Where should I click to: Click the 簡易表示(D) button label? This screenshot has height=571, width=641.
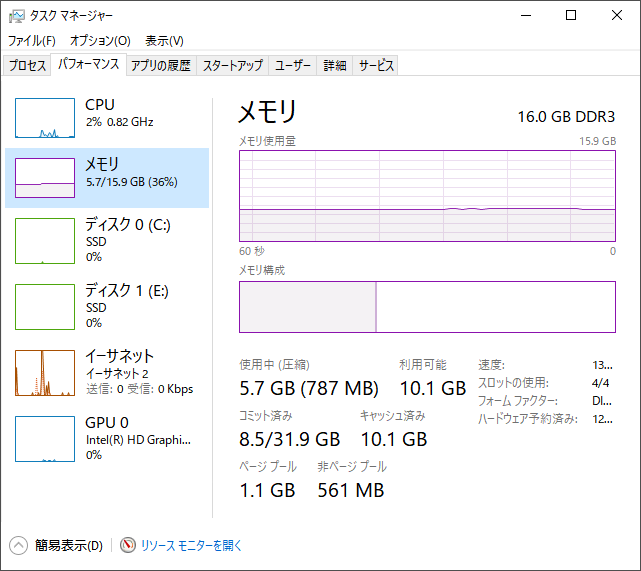coord(69,545)
